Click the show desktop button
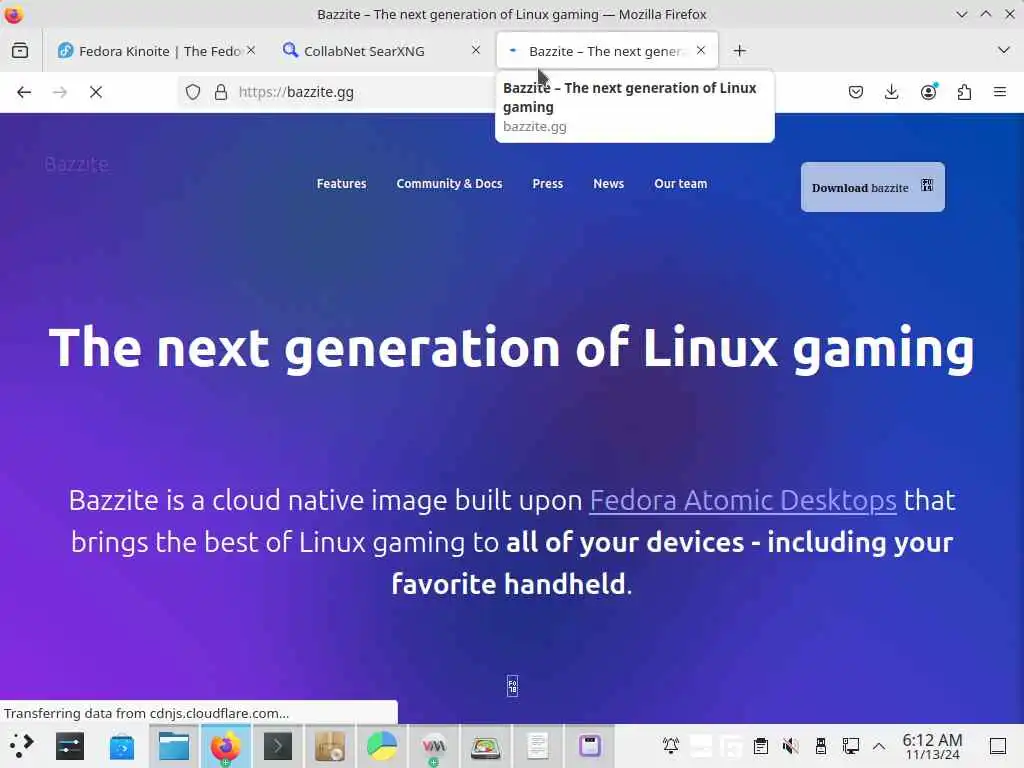Image resolution: width=1024 pixels, height=768 pixels. (998, 746)
